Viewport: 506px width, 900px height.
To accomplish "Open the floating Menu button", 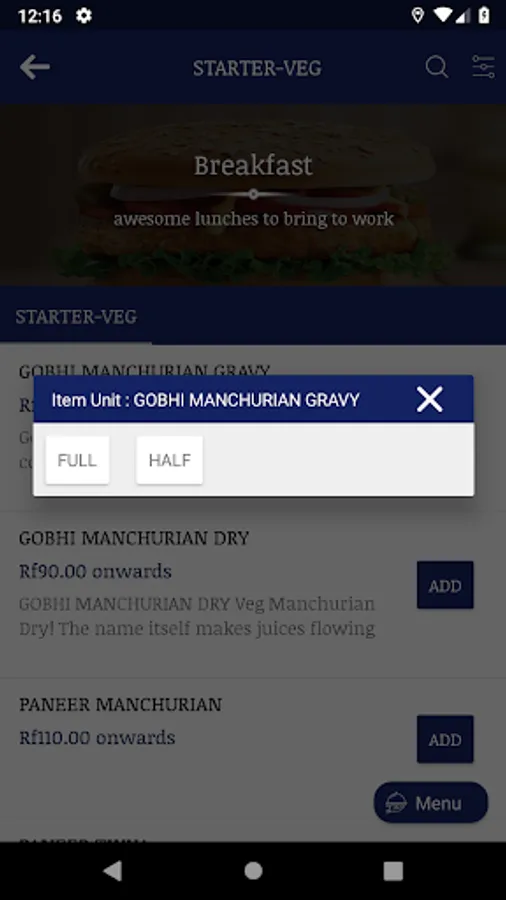I will point(431,802).
